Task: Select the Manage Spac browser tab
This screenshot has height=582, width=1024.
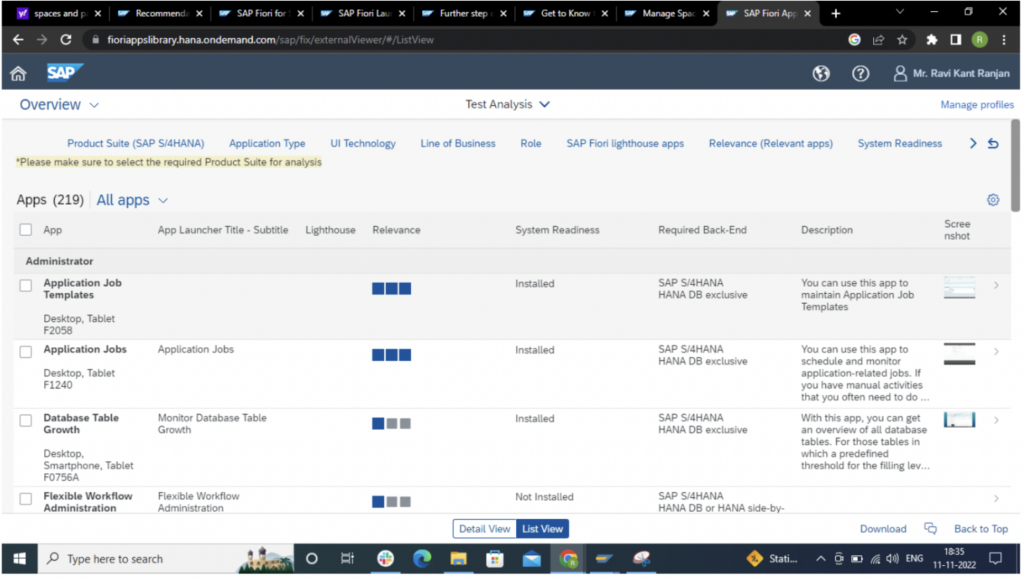Action: tap(668, 14)
